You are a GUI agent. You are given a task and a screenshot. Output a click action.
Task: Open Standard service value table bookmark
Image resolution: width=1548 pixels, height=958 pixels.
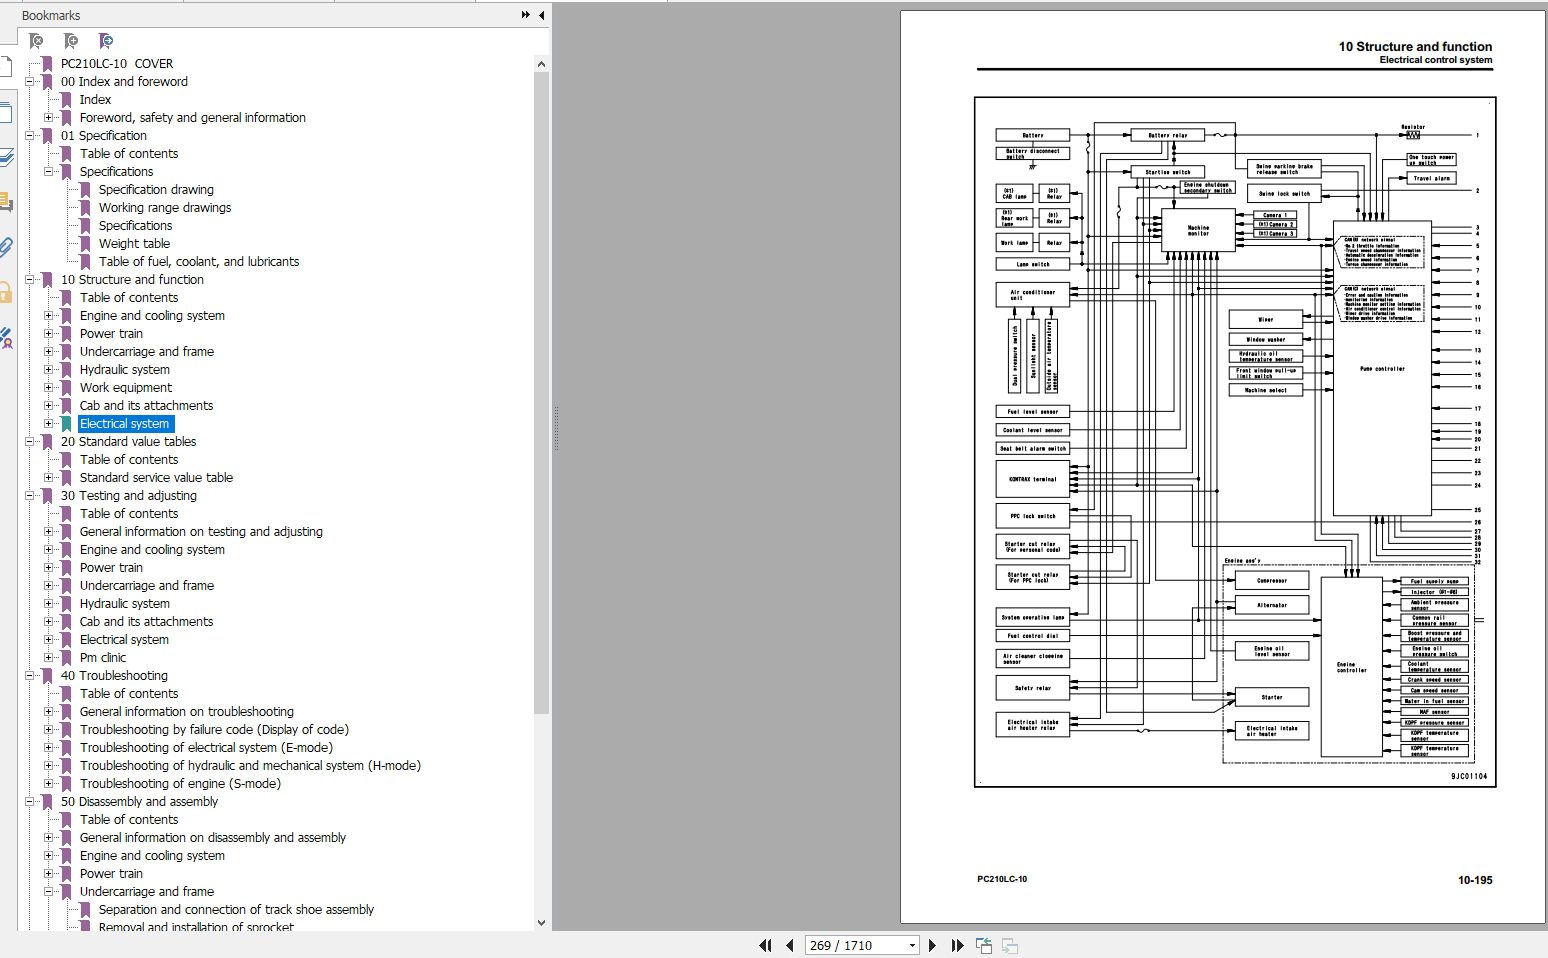click(x=156, y=478)
